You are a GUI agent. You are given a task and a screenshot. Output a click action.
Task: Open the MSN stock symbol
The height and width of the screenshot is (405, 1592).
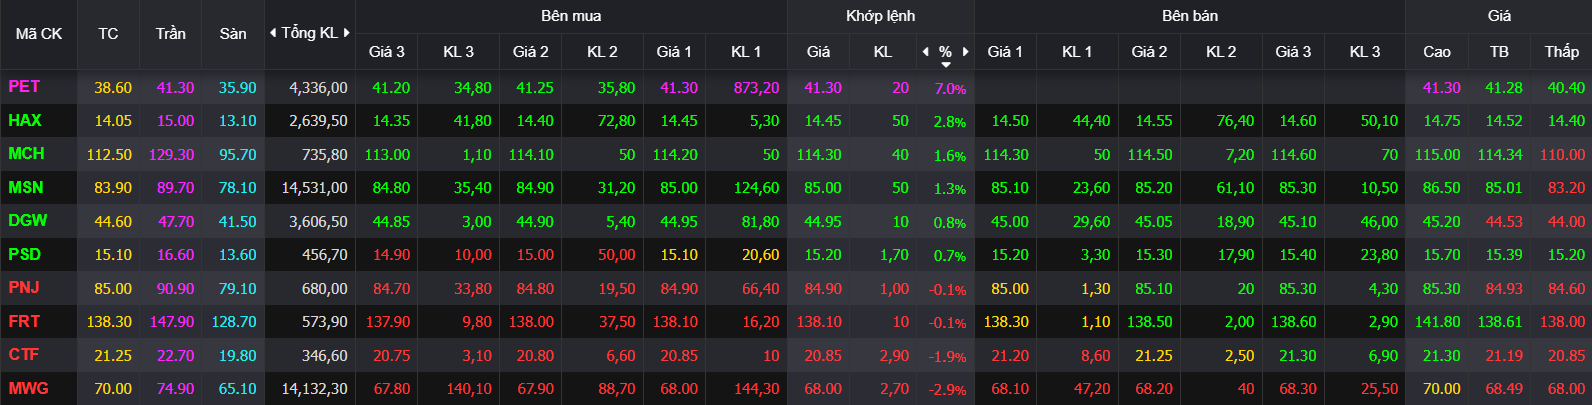(x=26, y=187)
